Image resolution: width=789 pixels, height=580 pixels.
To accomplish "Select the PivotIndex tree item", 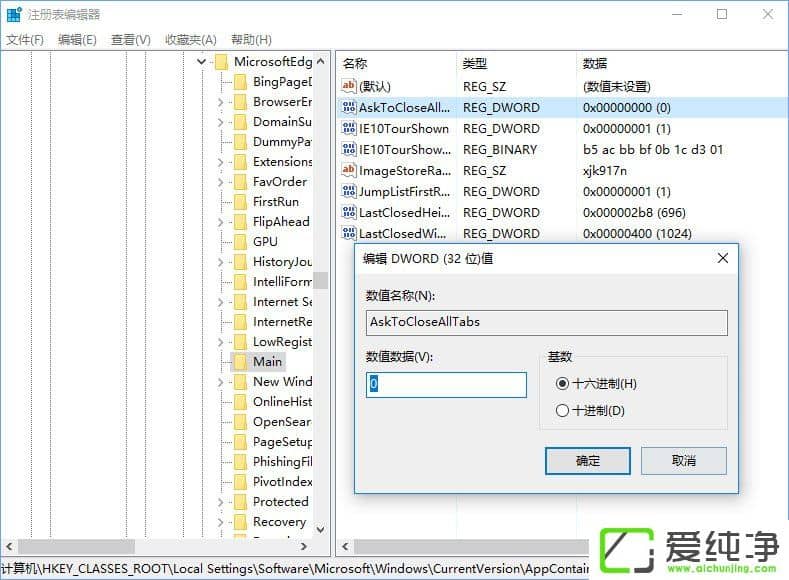I will pos(282,481).
